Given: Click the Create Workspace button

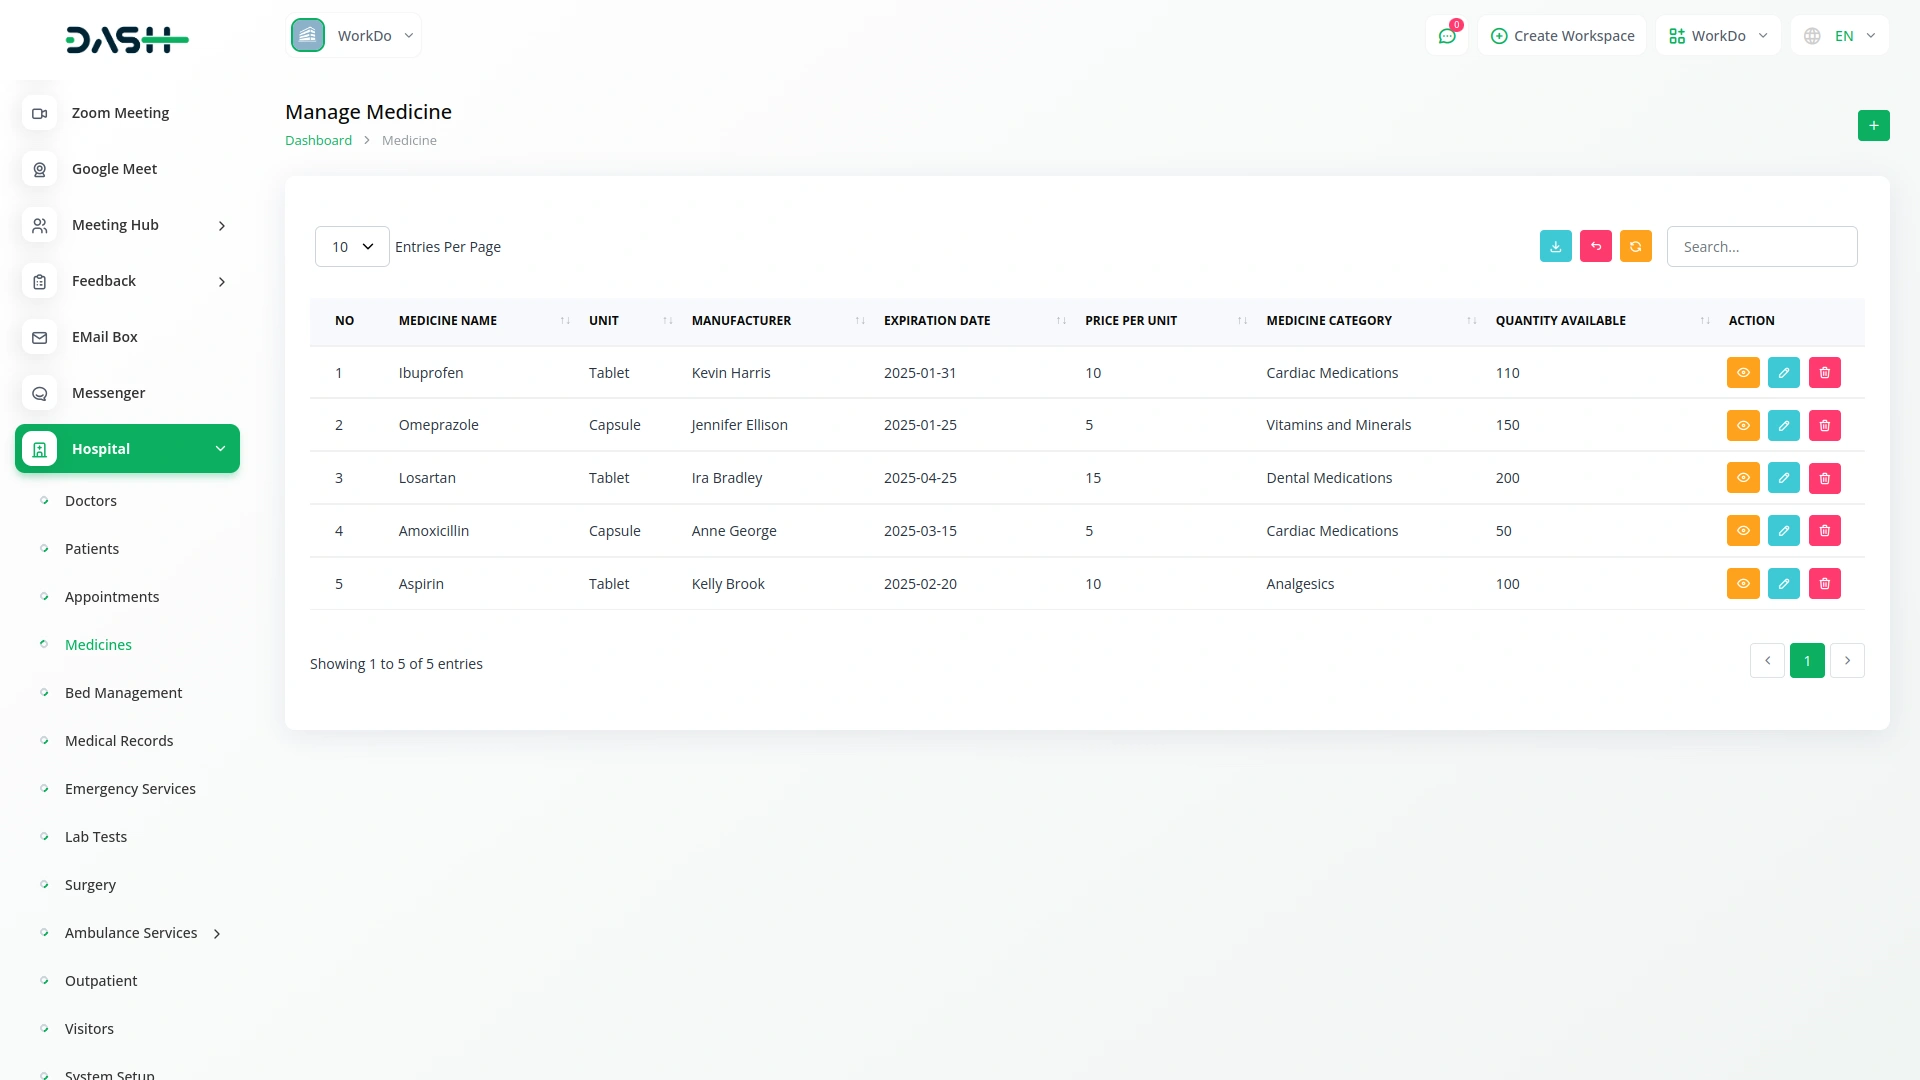Looking at the screenshot, I should pos(1562,36).
